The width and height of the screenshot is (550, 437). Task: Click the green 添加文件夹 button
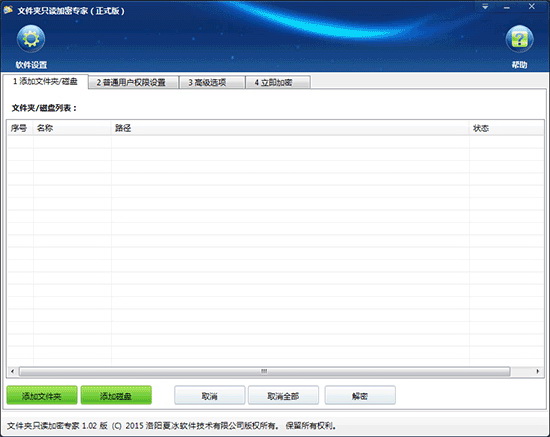pyautogui.click(x=42, y=395)
